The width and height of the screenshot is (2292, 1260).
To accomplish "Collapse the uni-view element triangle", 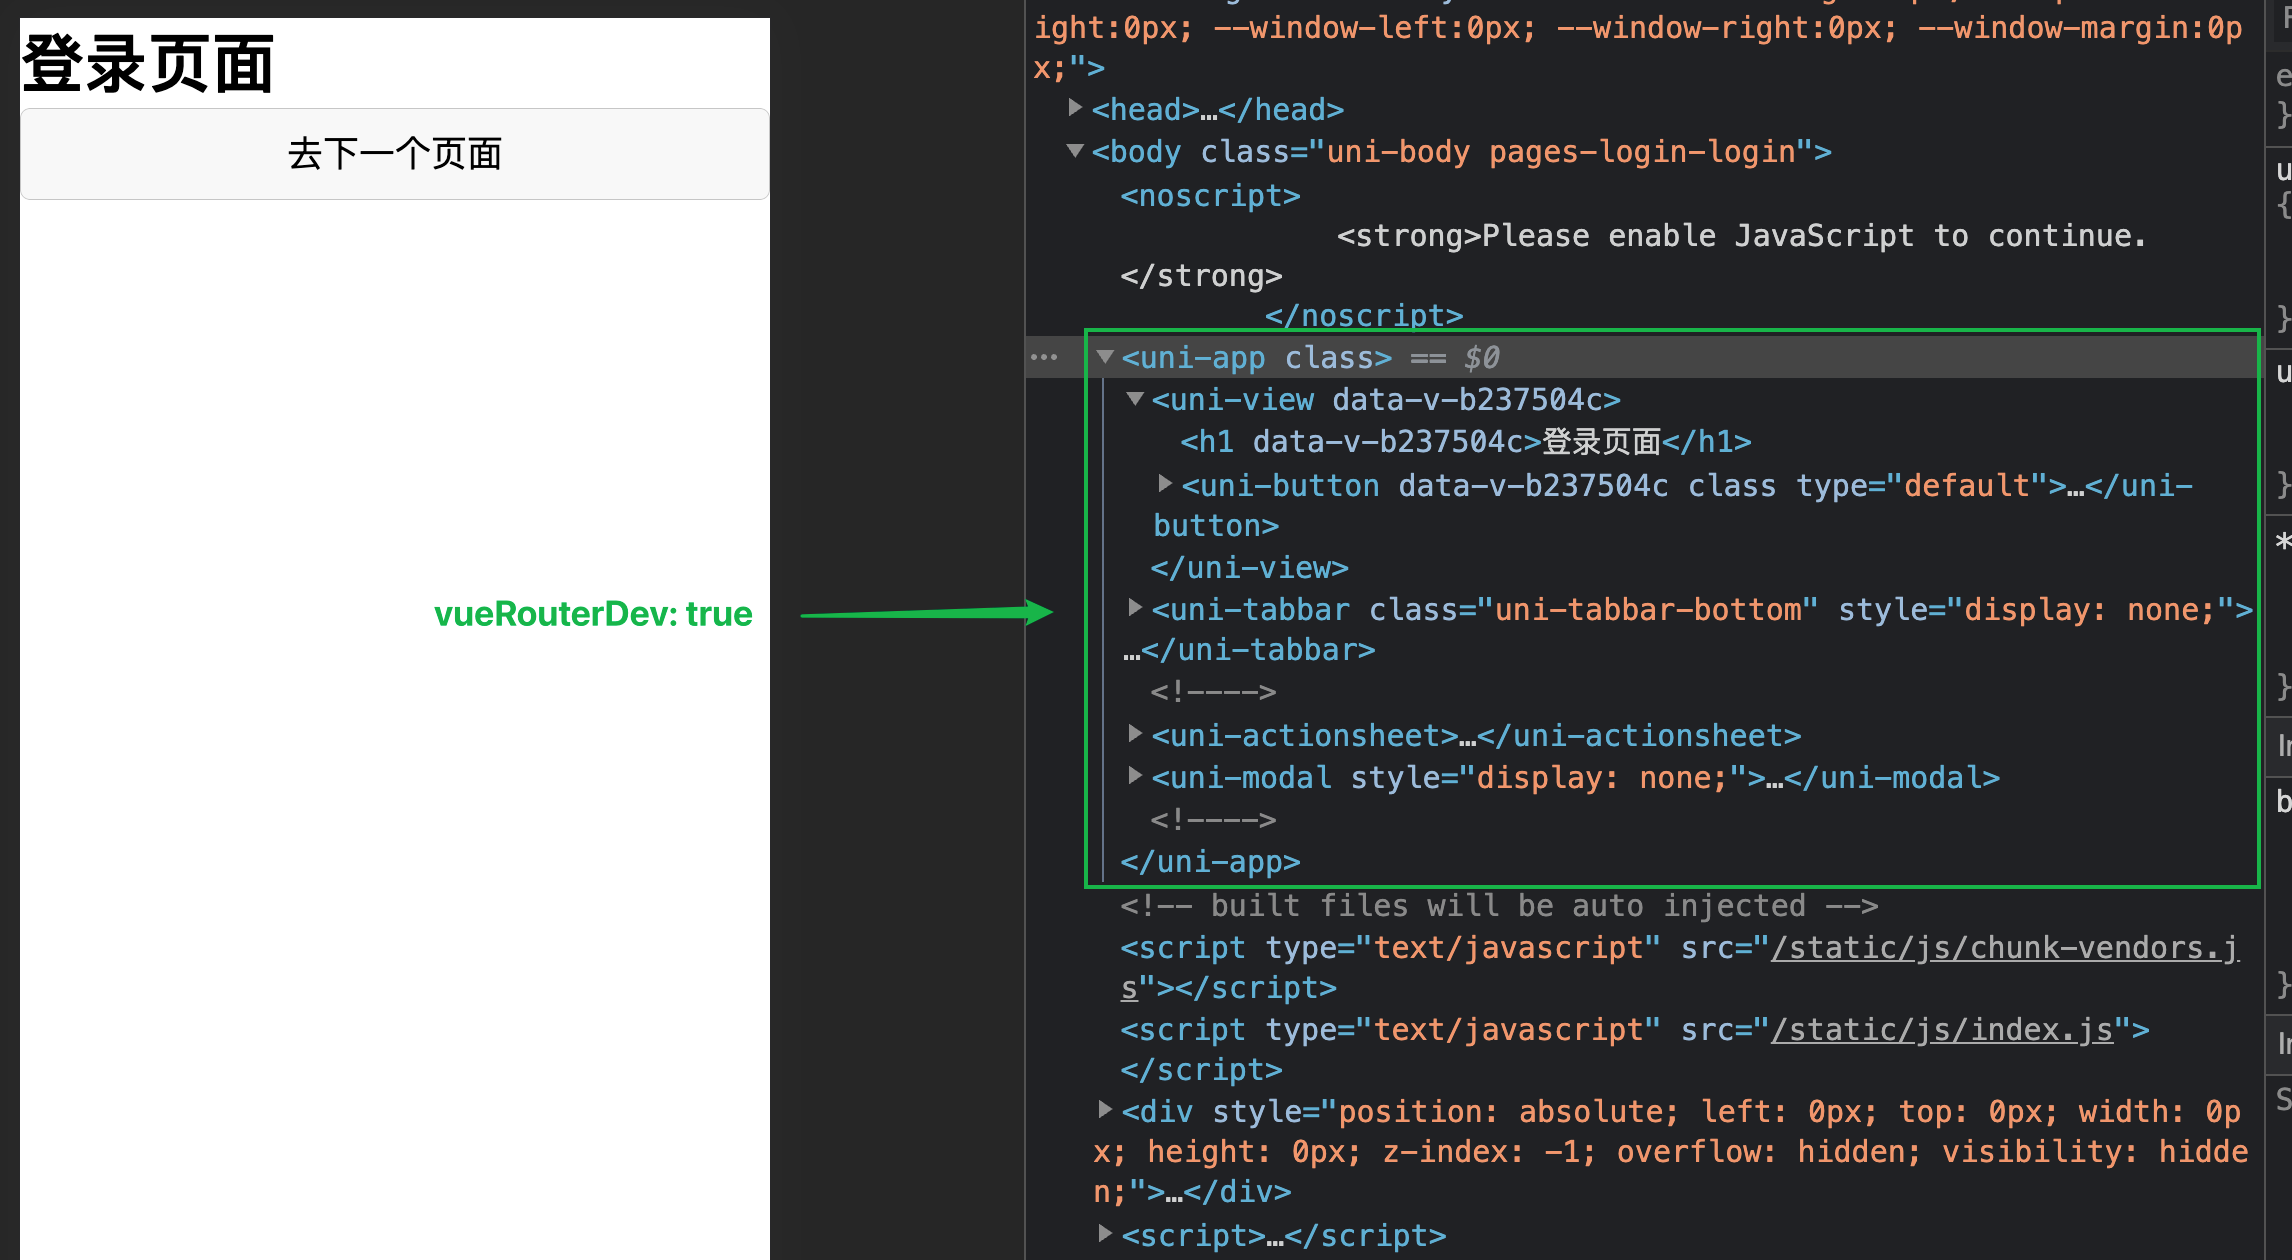I will (1135, 399).
